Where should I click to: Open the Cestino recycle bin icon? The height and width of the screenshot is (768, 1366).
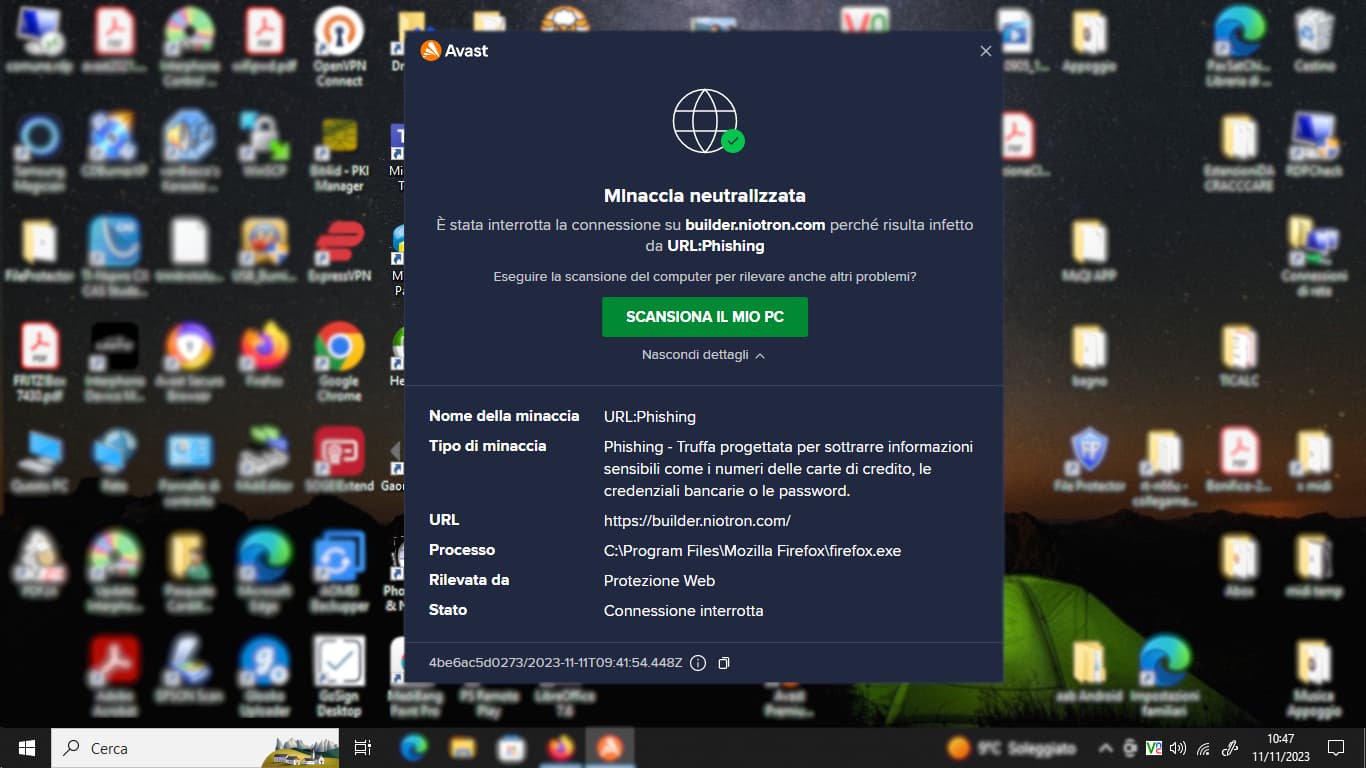click(1314, 40)
